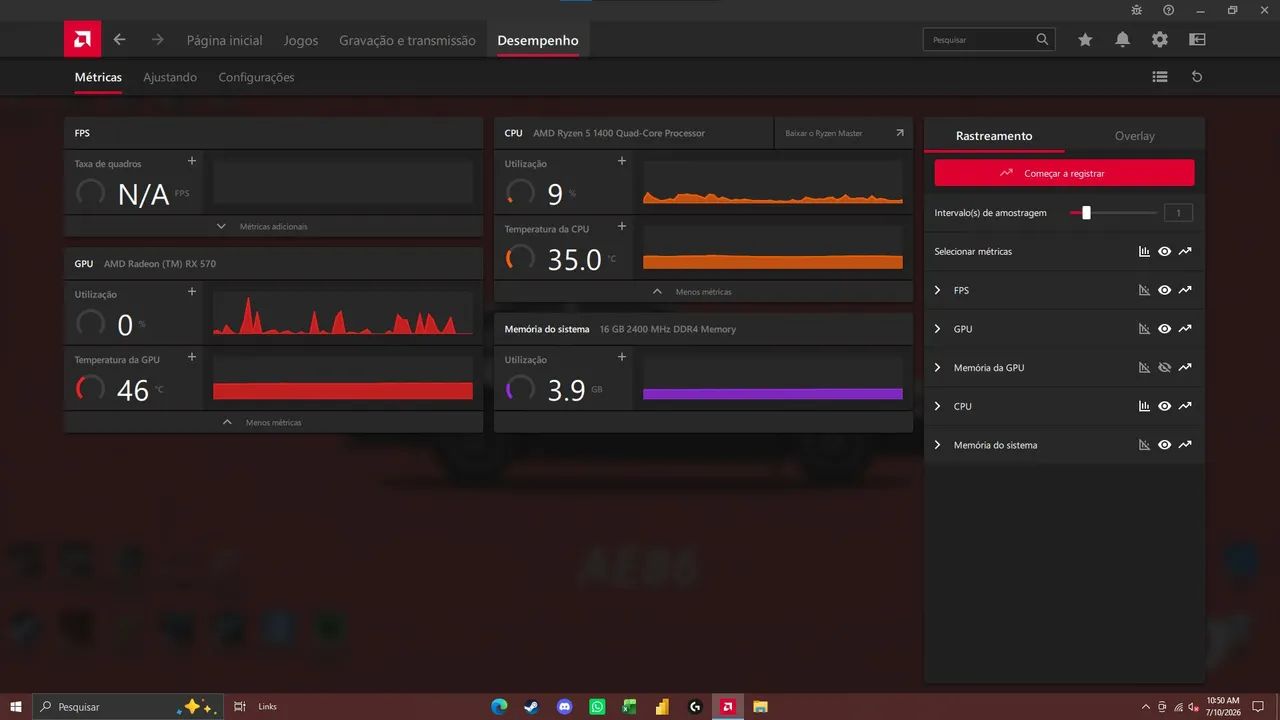Toggle chart icon in Memória da GPU row
Screen dimensions: 1280x720
click(1144, 368)
